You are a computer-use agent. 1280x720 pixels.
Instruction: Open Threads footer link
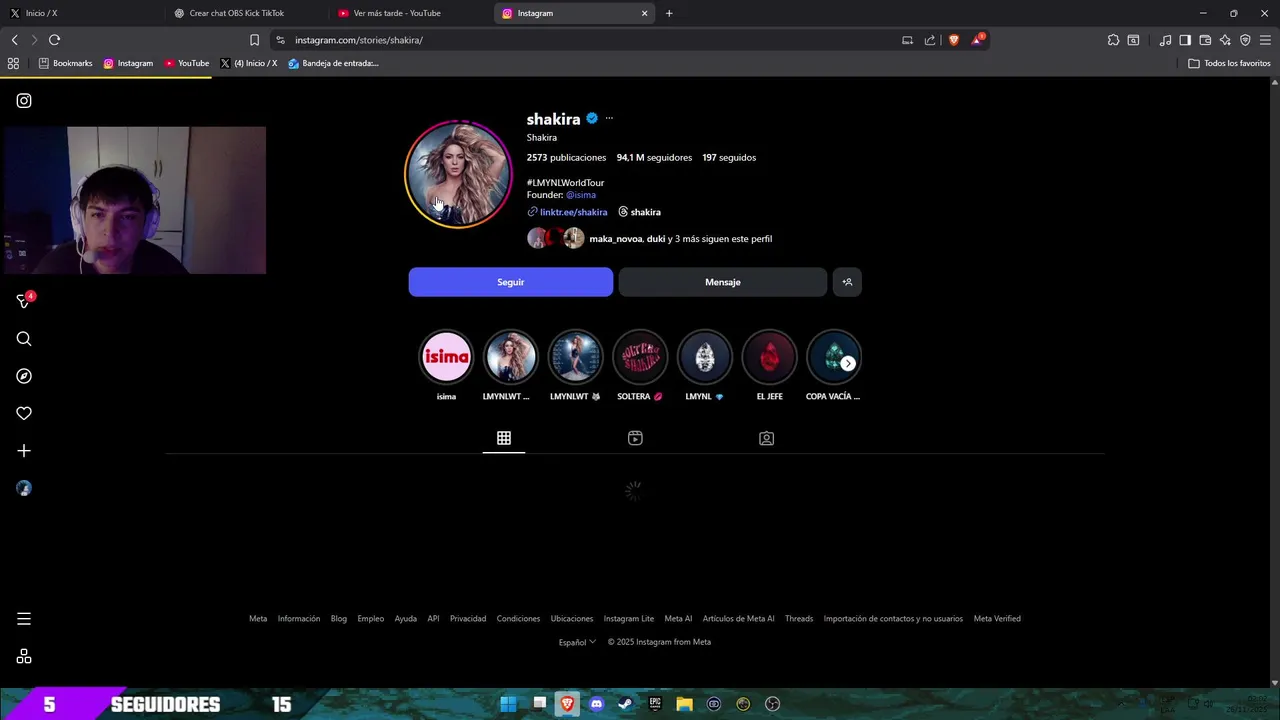click(x=799, y=619)
